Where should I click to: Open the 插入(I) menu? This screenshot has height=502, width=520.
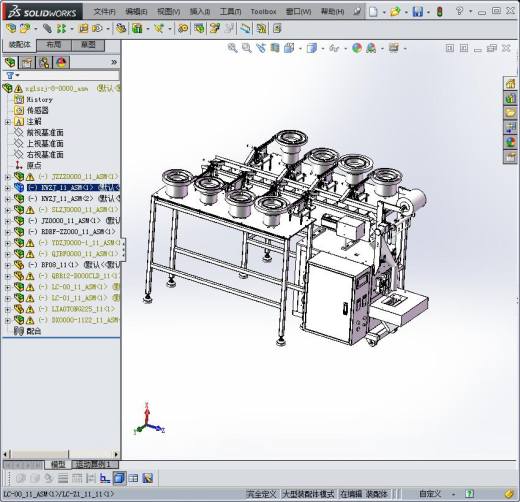200,12
